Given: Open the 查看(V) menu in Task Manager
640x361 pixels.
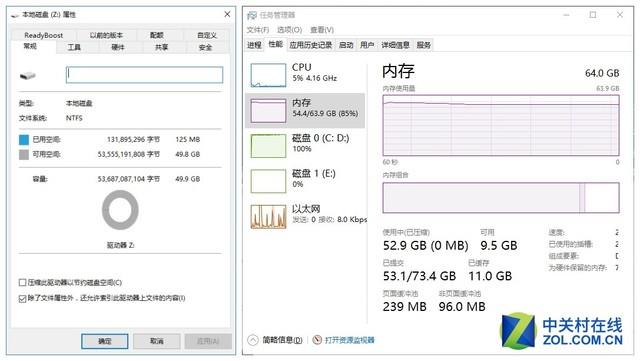Looking at the screenshot, I should (322, 30).
